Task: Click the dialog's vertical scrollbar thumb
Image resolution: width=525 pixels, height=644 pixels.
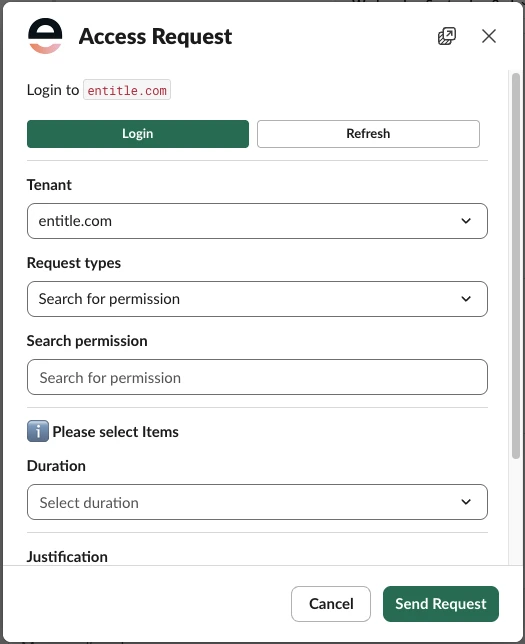Action: pos(516,266)
